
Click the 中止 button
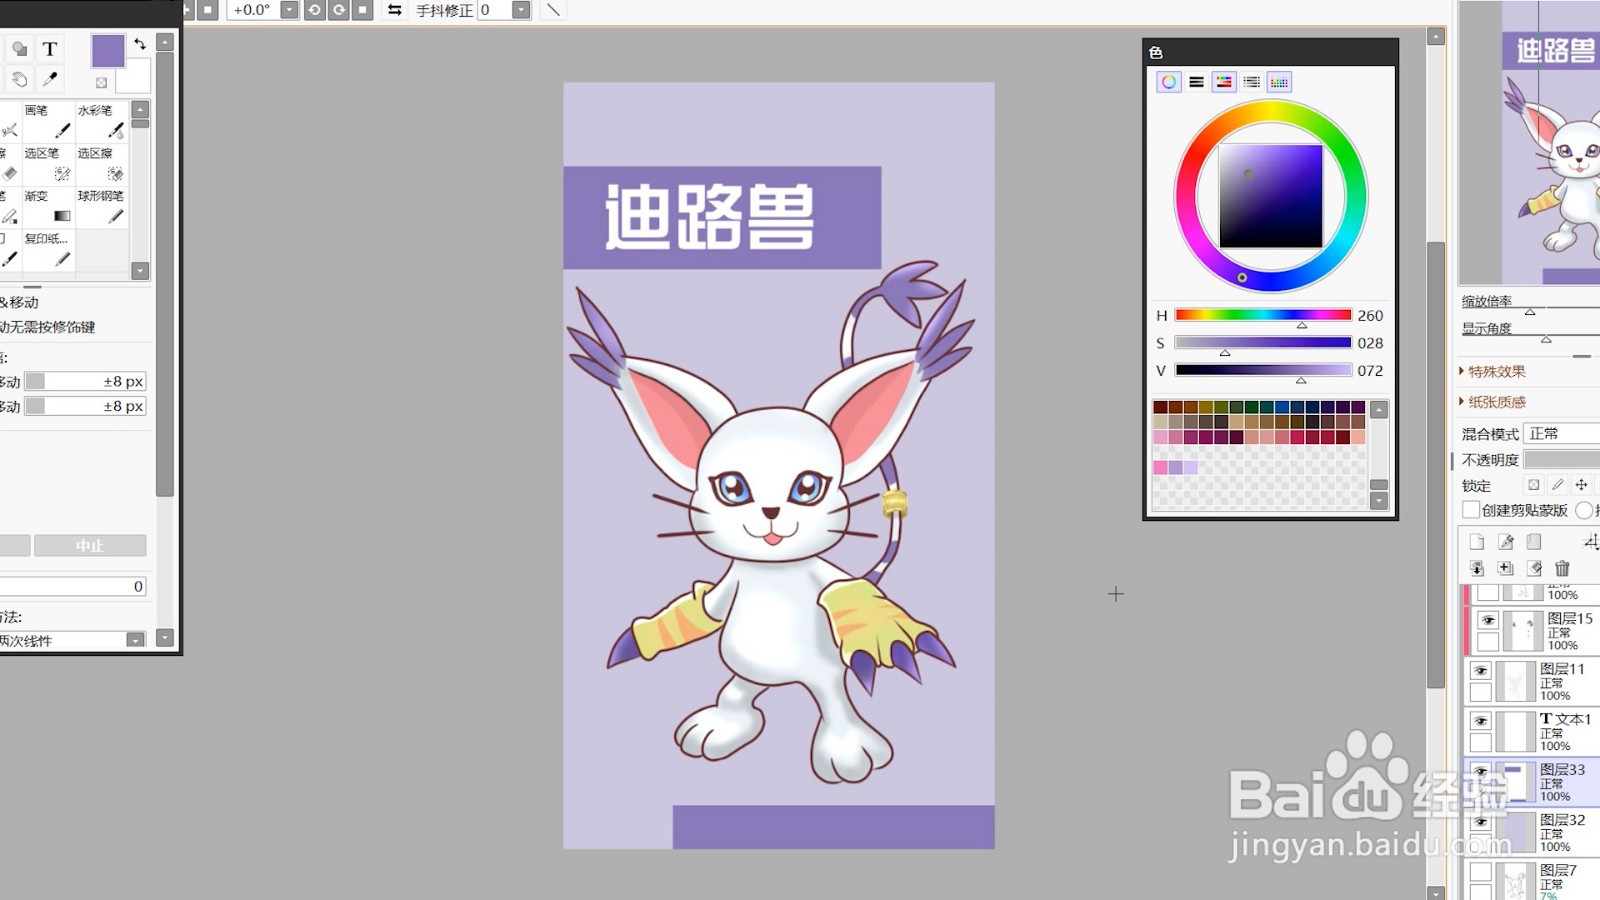tap(88, 545)
